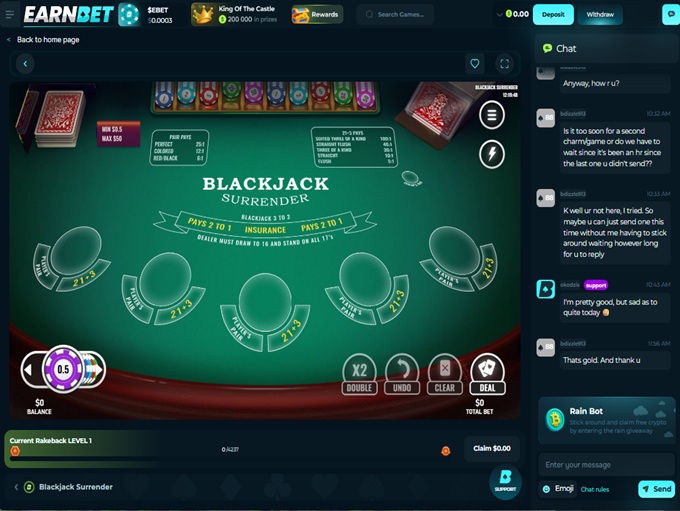Viewport: 680px width, 511px height.
Task: Click the Back to home page link
Action: 48,39
